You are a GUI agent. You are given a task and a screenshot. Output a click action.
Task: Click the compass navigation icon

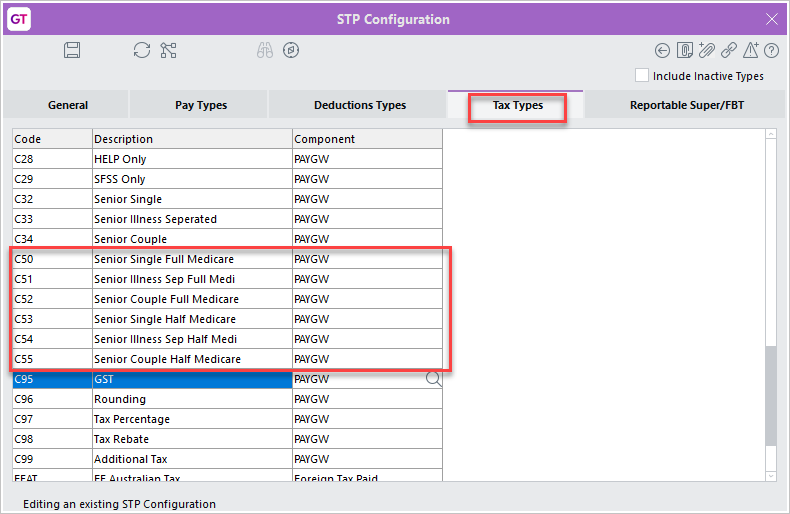click(x=291, y=50)
